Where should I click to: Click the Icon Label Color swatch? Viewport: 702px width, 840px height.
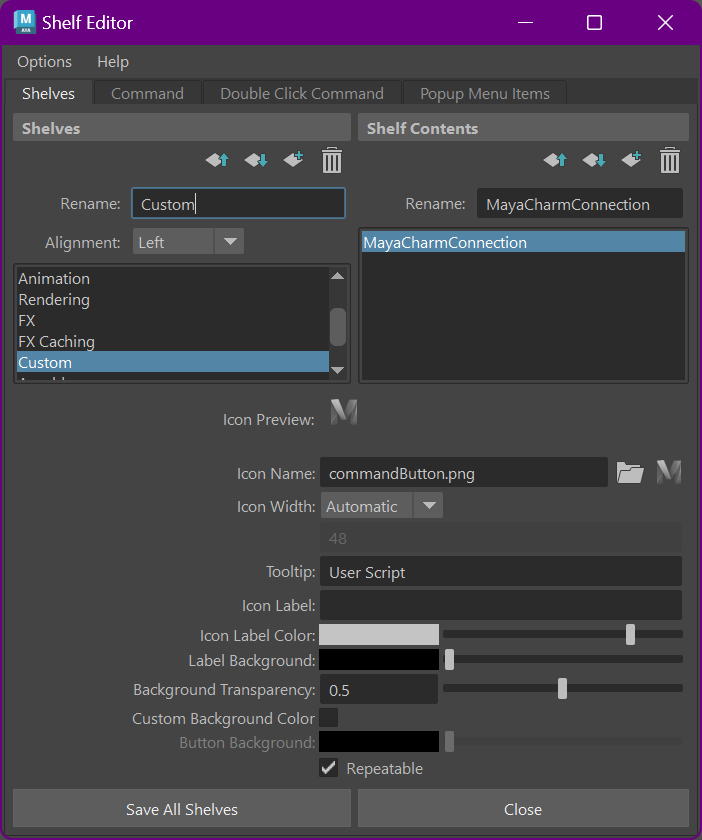coord(379,635)
